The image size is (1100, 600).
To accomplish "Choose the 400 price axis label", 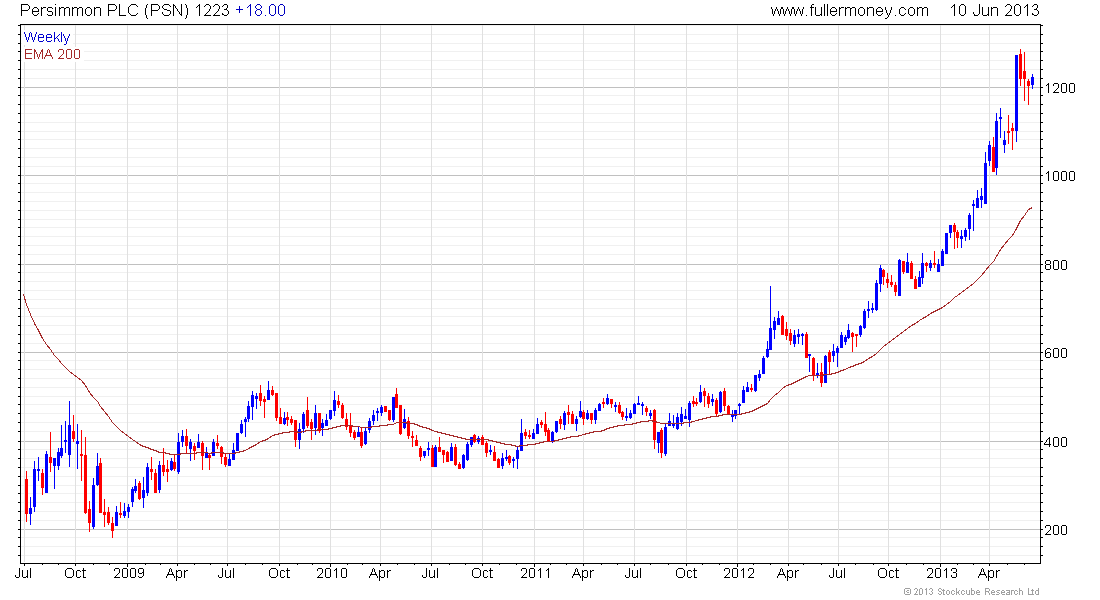I will tap(1057, 442).
